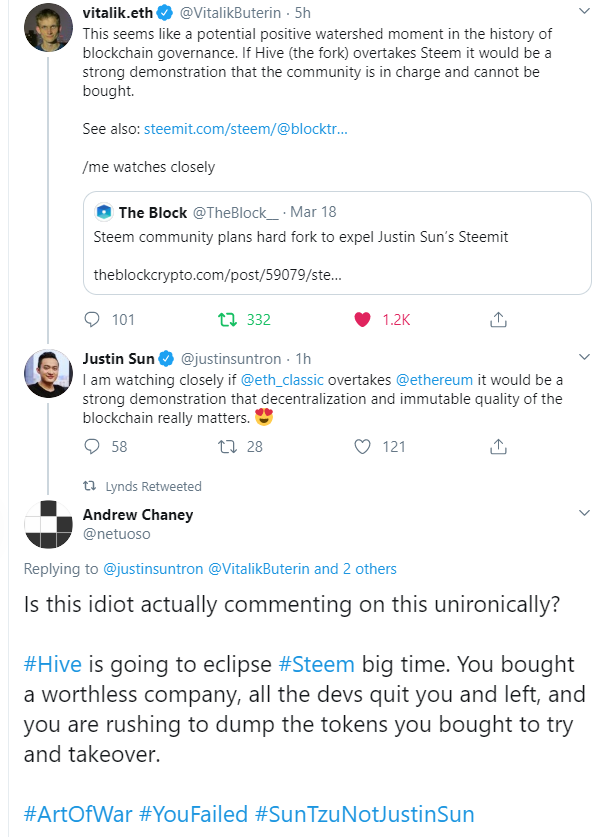
Task: Open the more-options chevron on Vitalik's tweet
Action: (584, 12)
